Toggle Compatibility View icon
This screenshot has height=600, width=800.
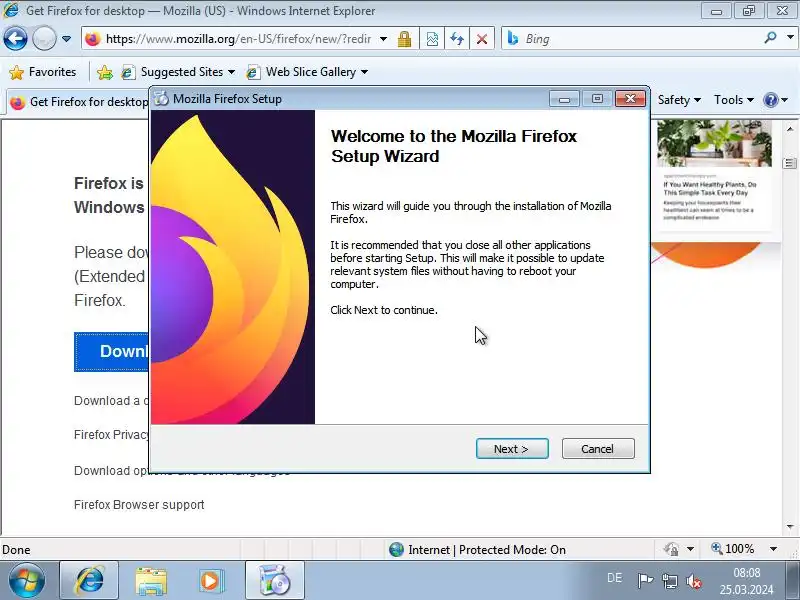tap(432, 39)
